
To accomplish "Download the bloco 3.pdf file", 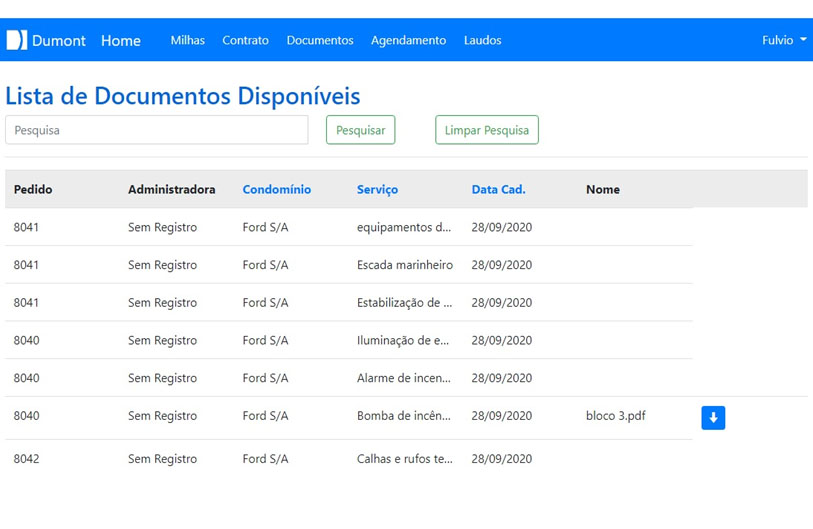I will (712, 418).
